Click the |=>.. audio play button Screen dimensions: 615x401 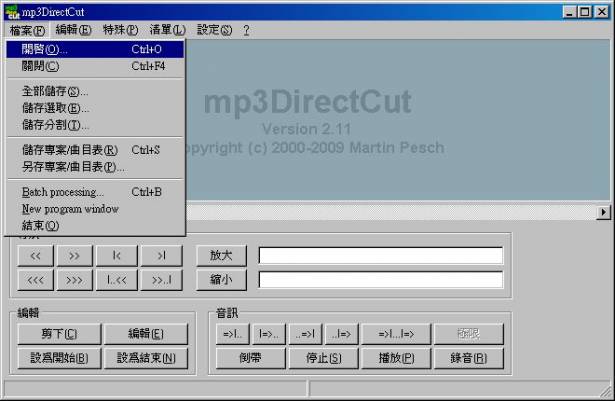[269, 334]
